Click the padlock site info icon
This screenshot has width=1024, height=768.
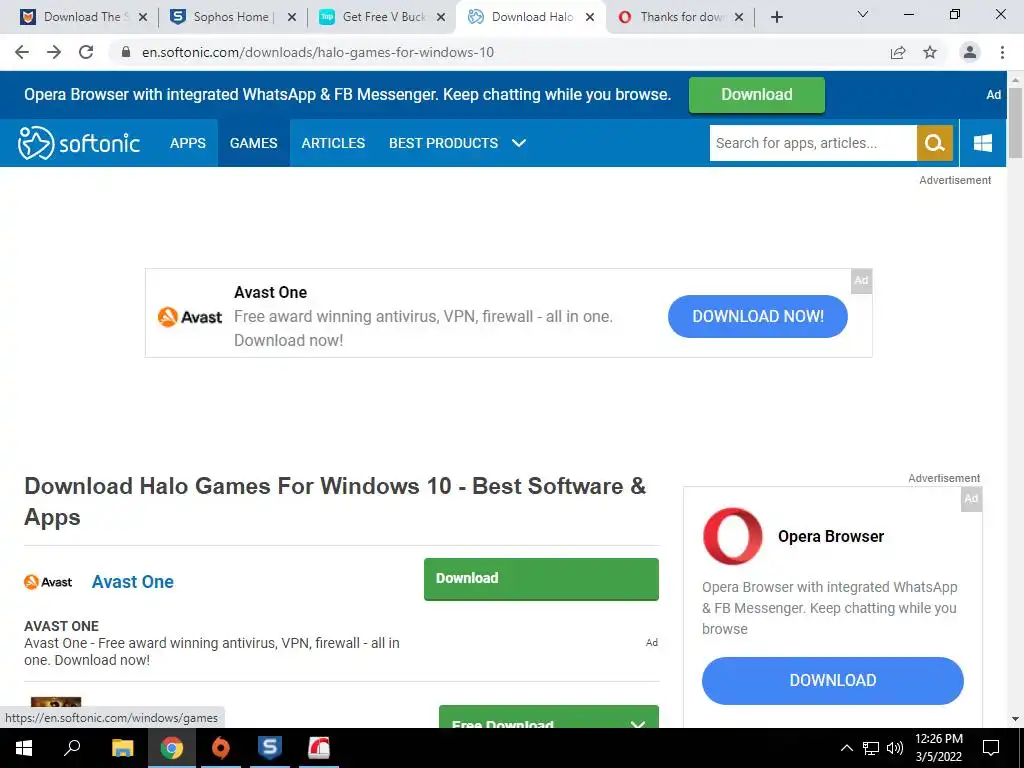(x=126, y=52)
